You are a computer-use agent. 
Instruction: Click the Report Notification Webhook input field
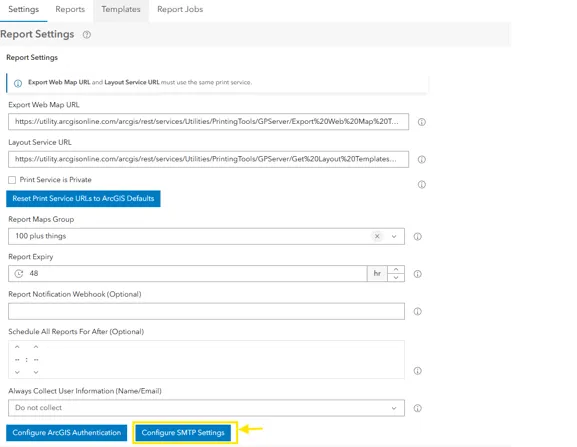(x=206, y=311)
